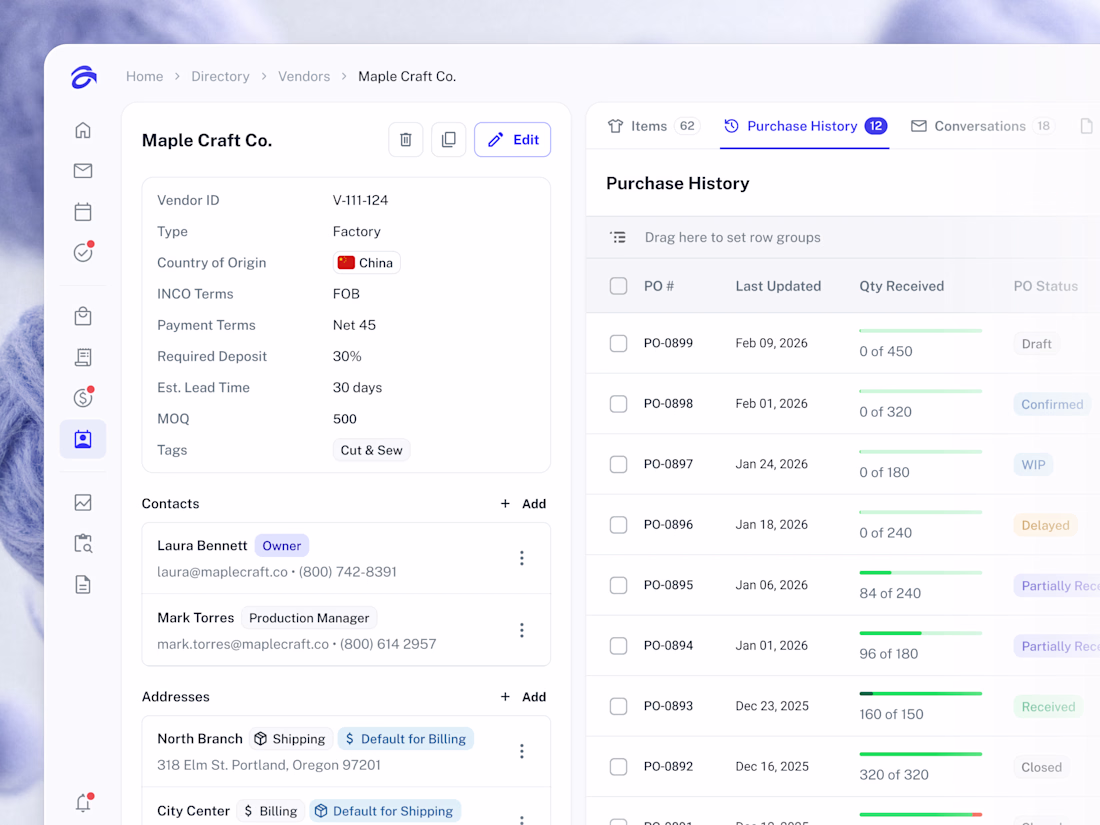Click the China country chip
Image resolution: width=1100 pixels, height=825 pixels.
click(x=366, y=263)
